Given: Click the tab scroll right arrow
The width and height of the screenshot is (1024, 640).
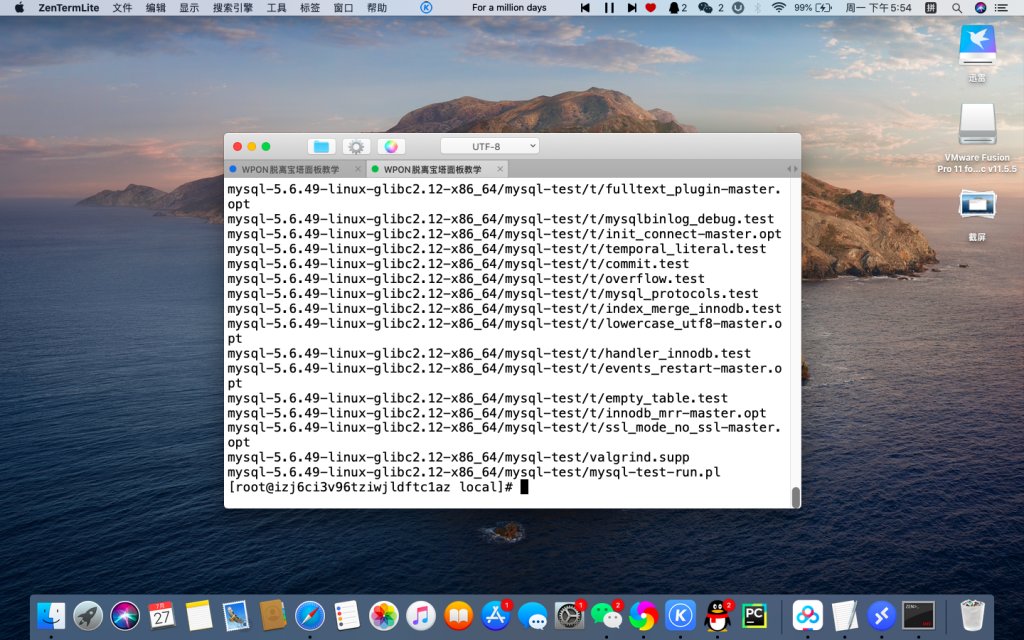Looking at the screenshot, I should pos(795,169).
